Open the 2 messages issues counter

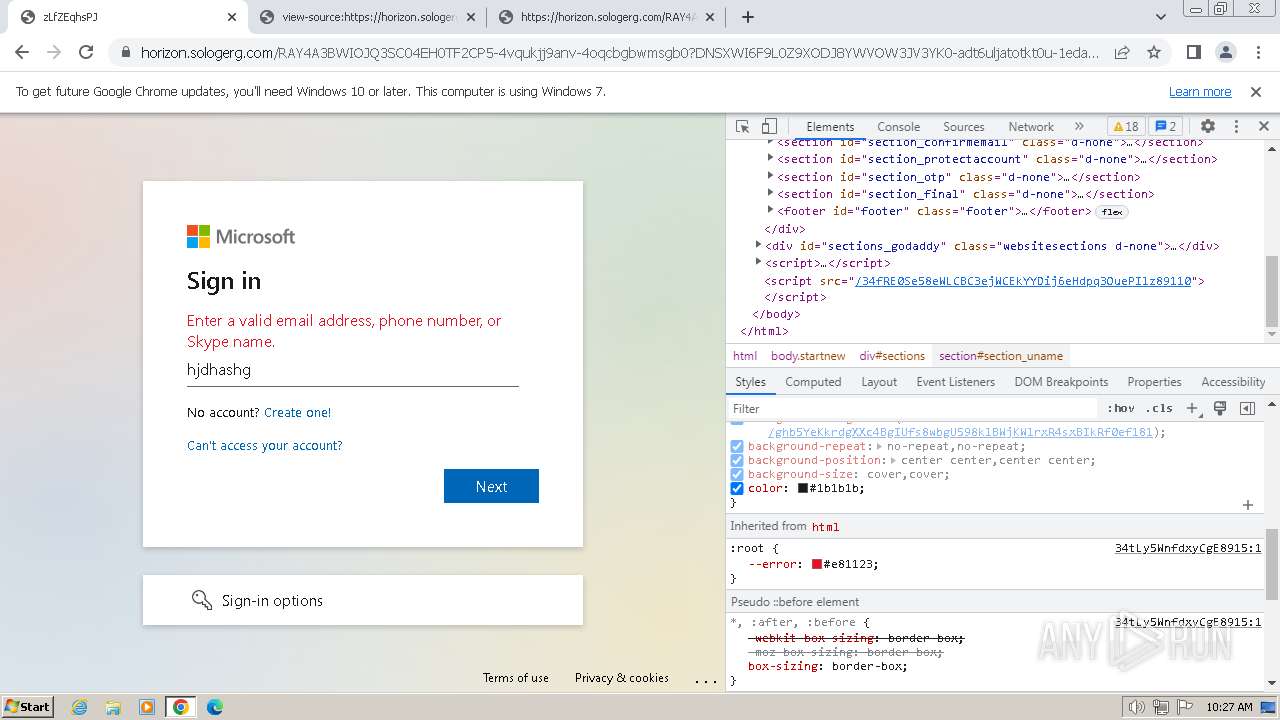[1166, 127]
